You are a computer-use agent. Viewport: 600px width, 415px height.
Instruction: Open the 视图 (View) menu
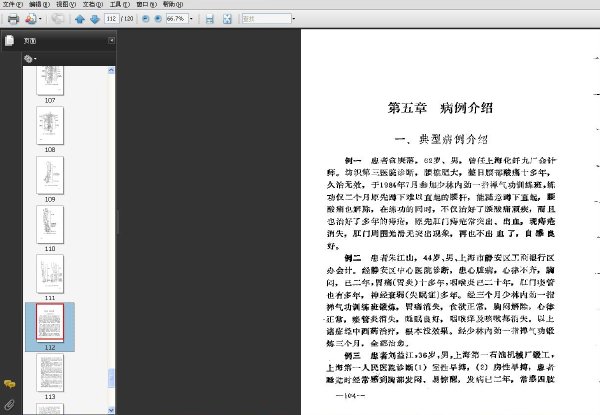click(x=66, y=4)
